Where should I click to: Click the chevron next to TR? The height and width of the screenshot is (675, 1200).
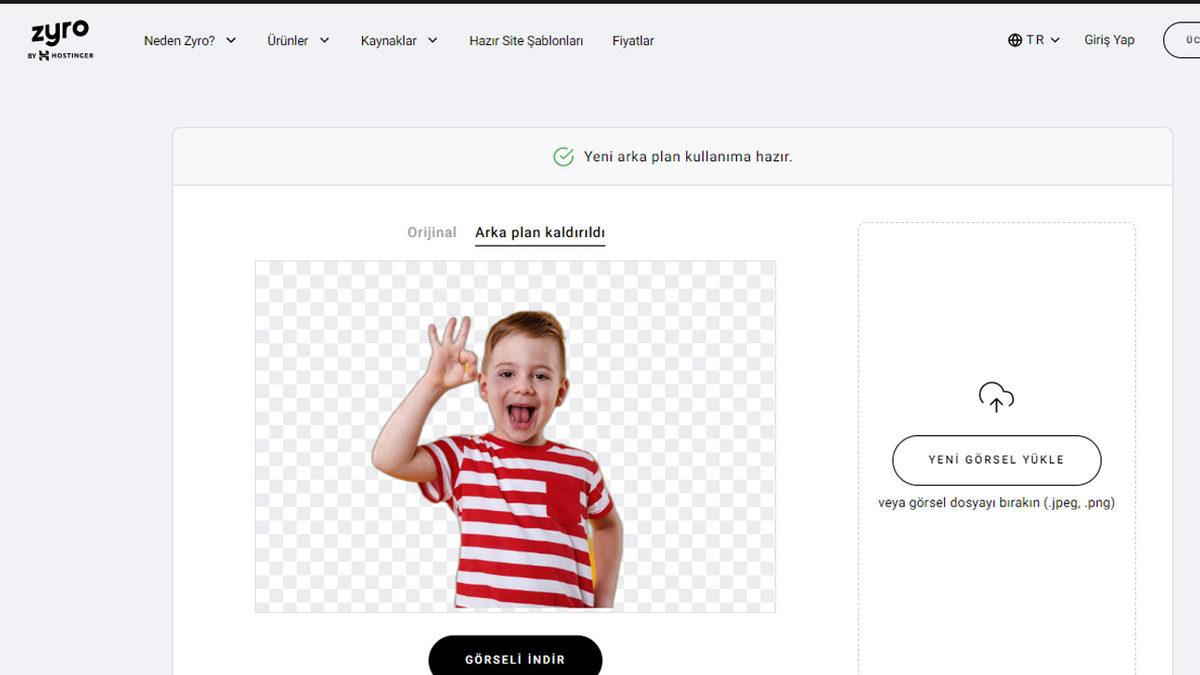click(1053, 40)
